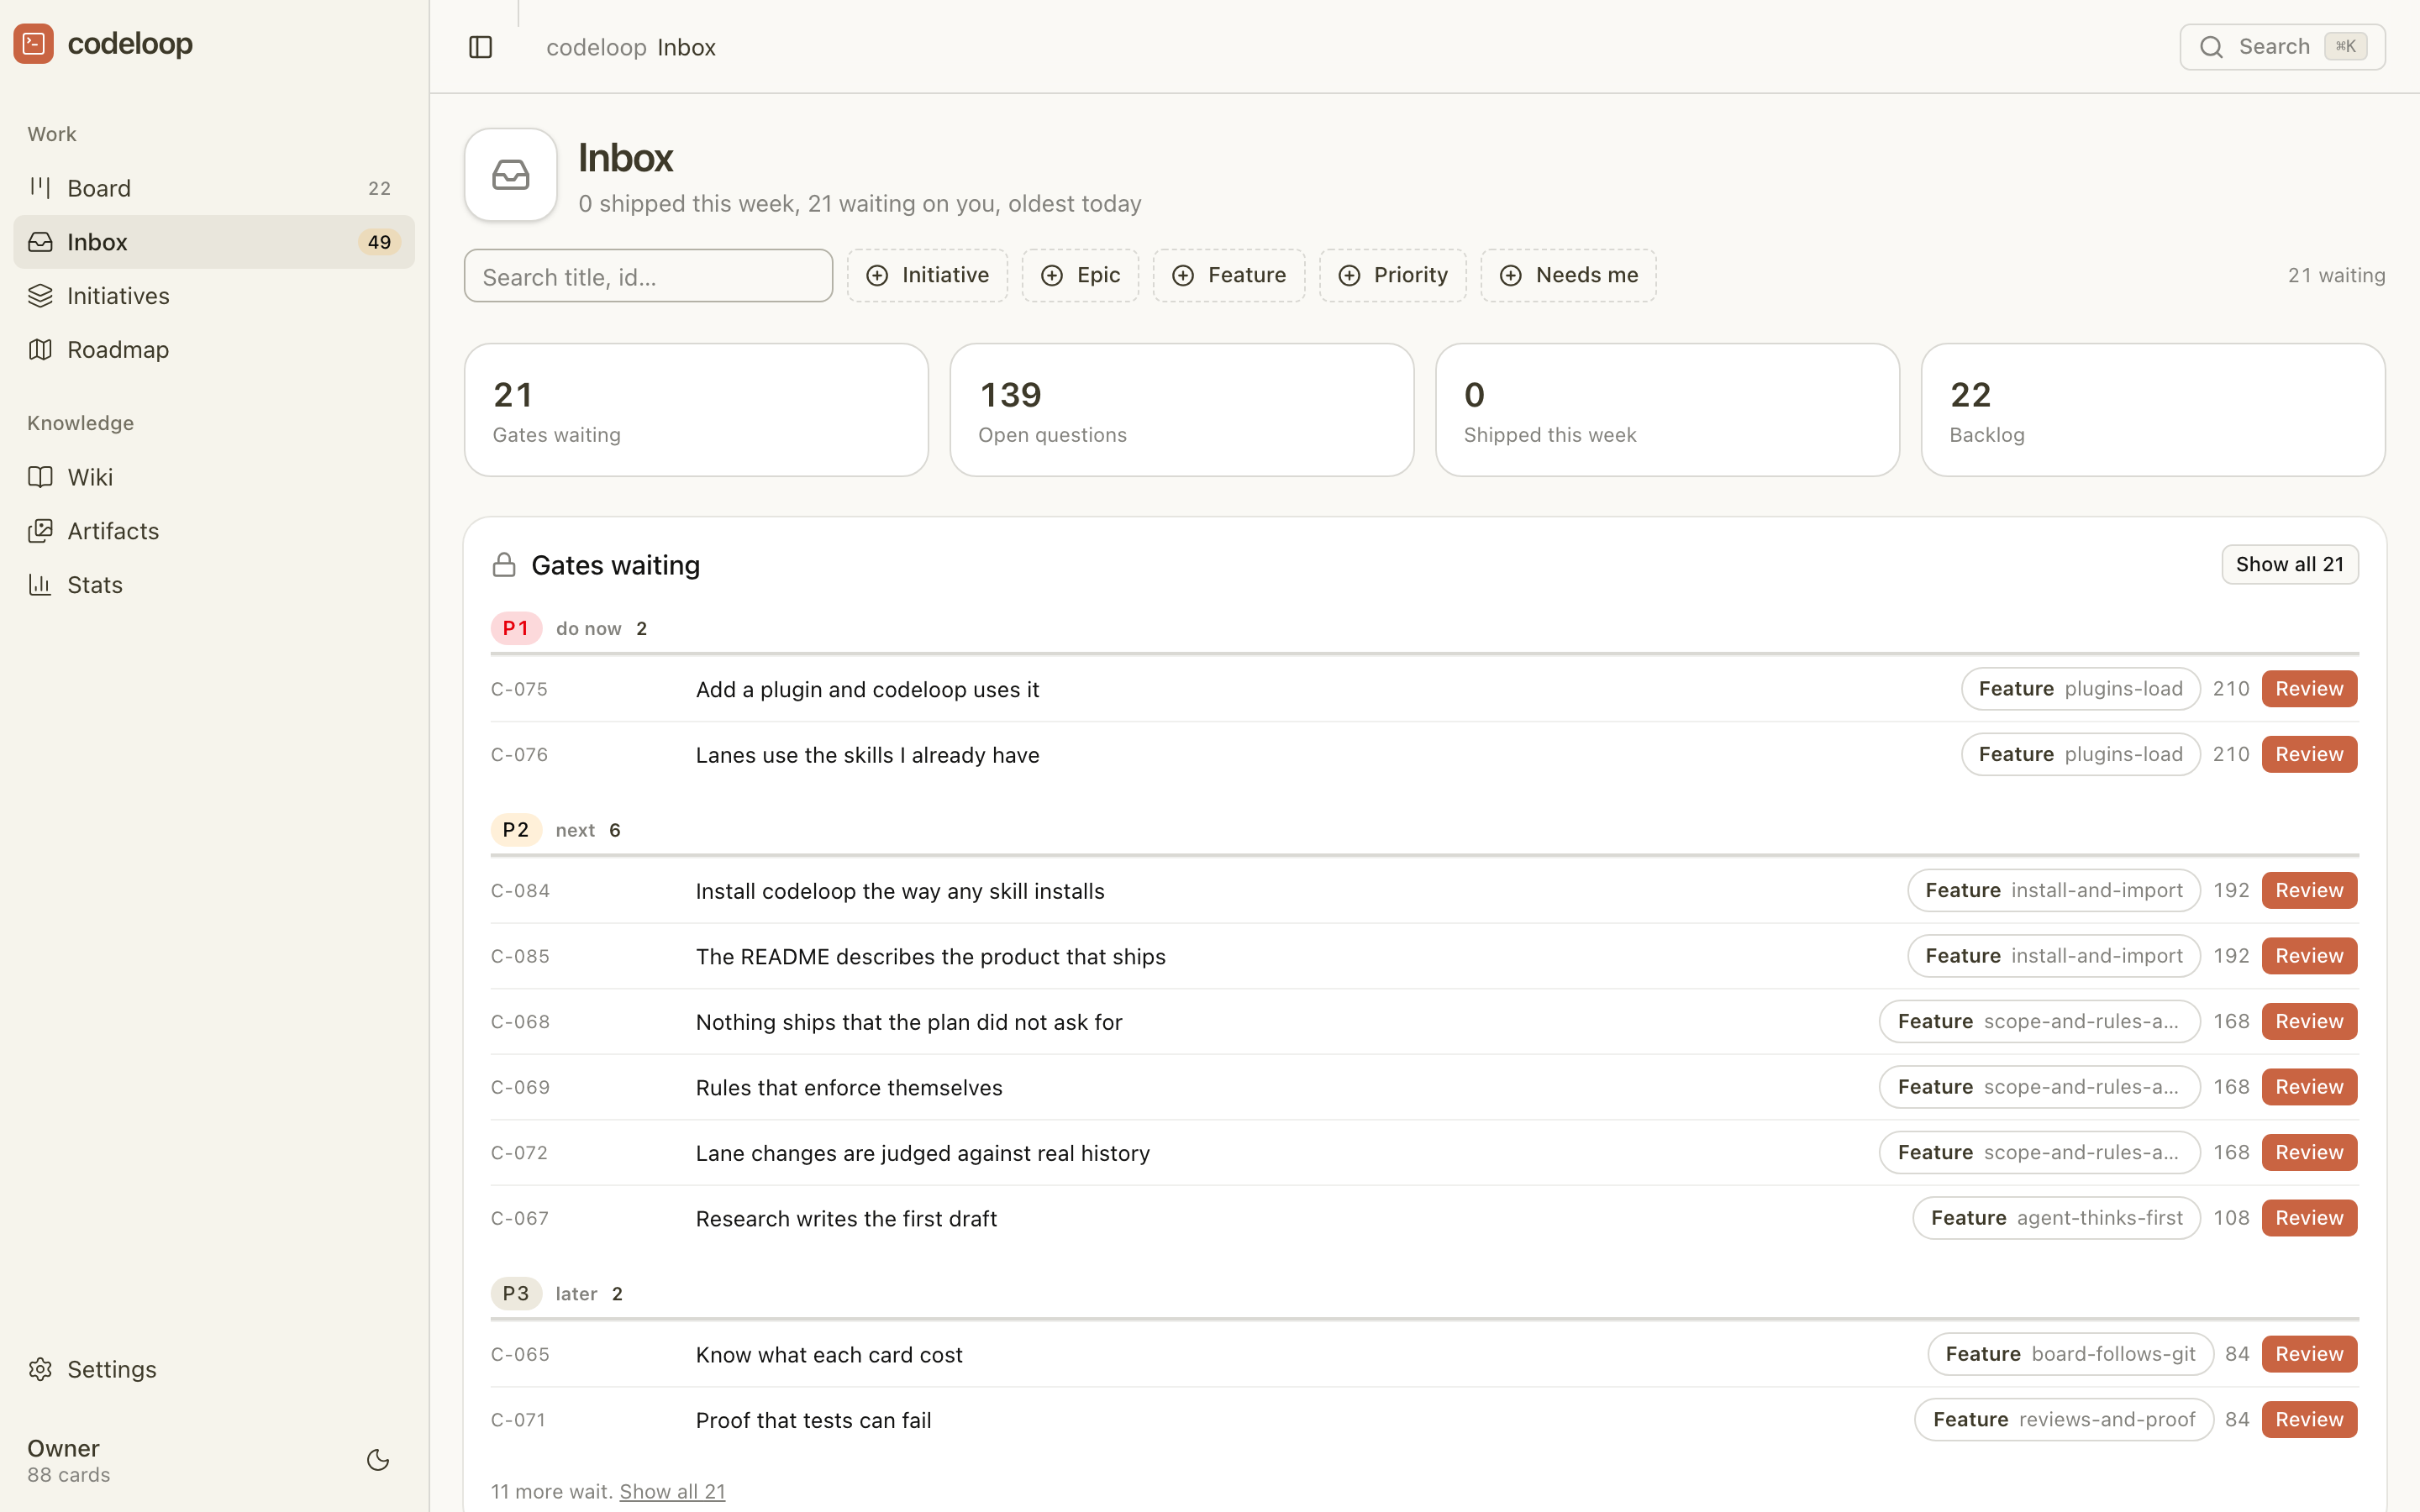Viewport: 2420px width, 1512px height.
Task: Click the P3 priority badge
Action: pyautogui.click(x=516, y=1294)
